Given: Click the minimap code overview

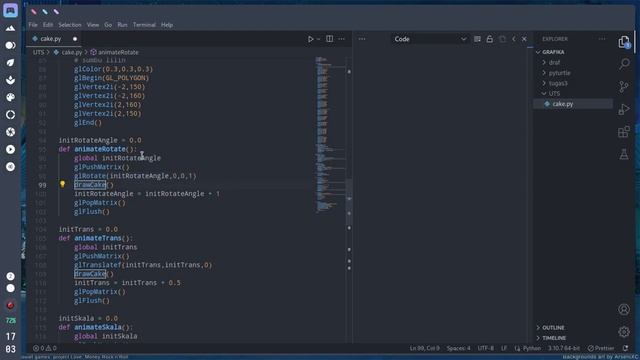Looking at the screenshot, I should click(330, 135).
